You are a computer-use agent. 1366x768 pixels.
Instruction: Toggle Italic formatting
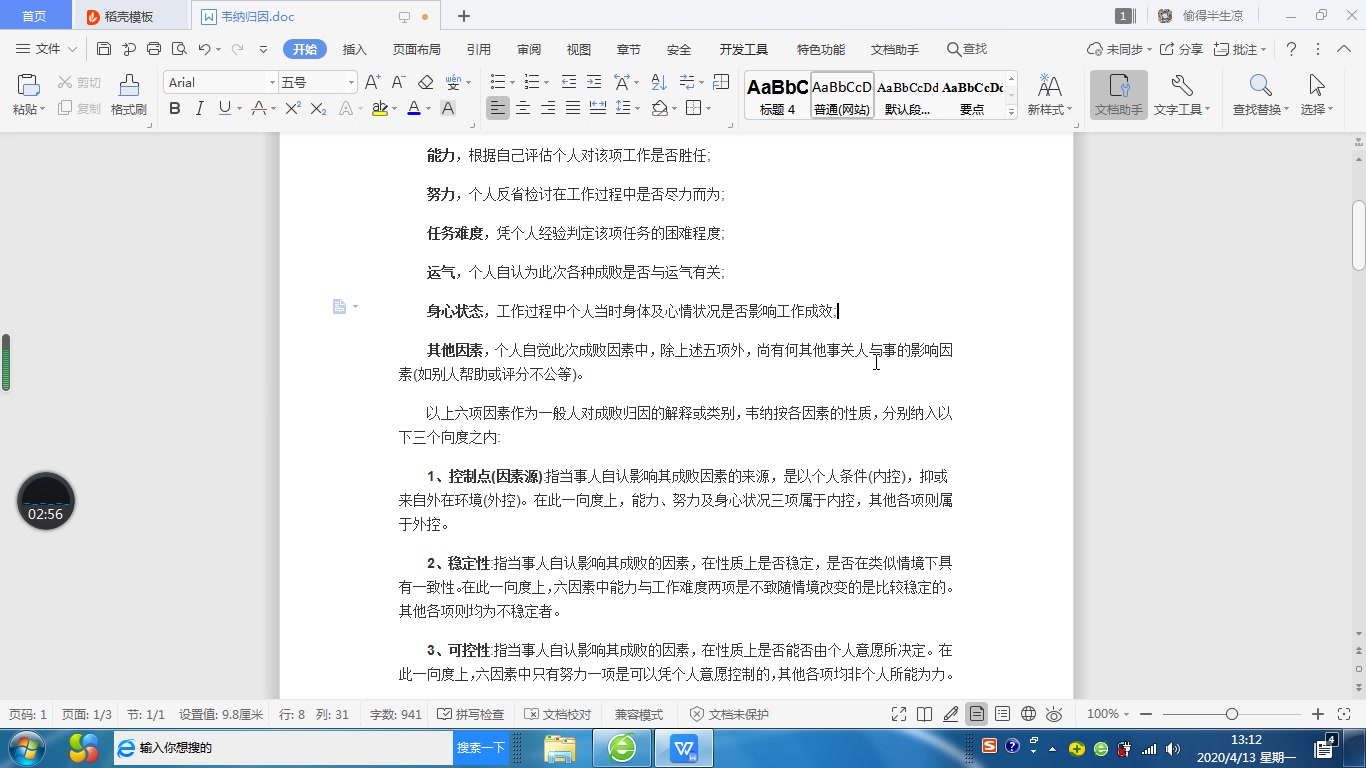click(200, 108)
